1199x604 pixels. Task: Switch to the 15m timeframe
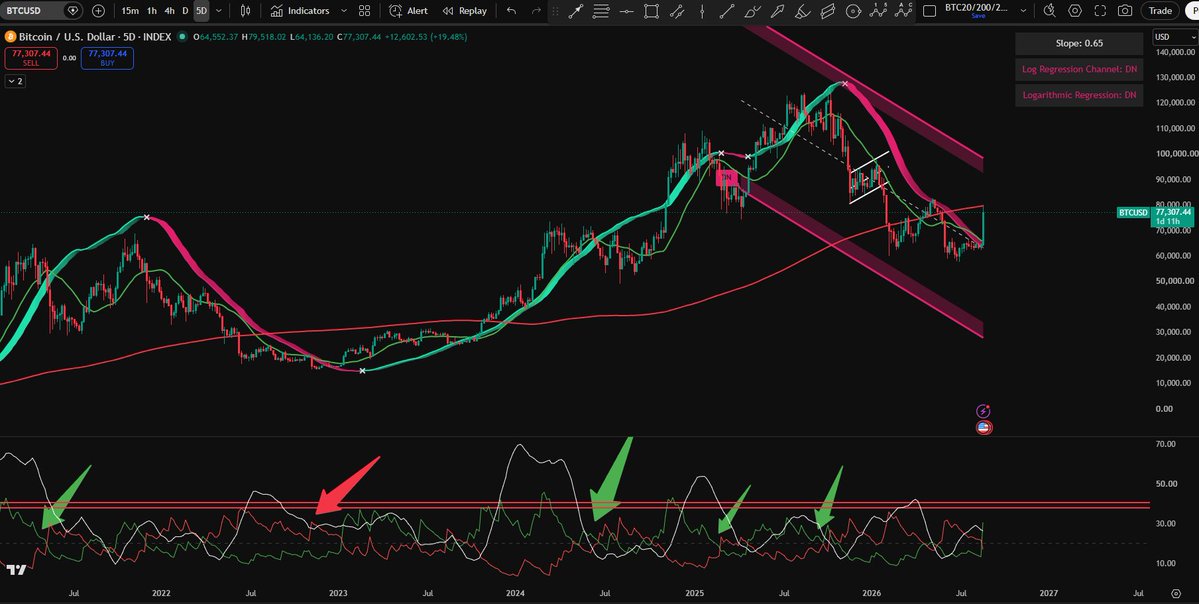click(x=130, y=11)
